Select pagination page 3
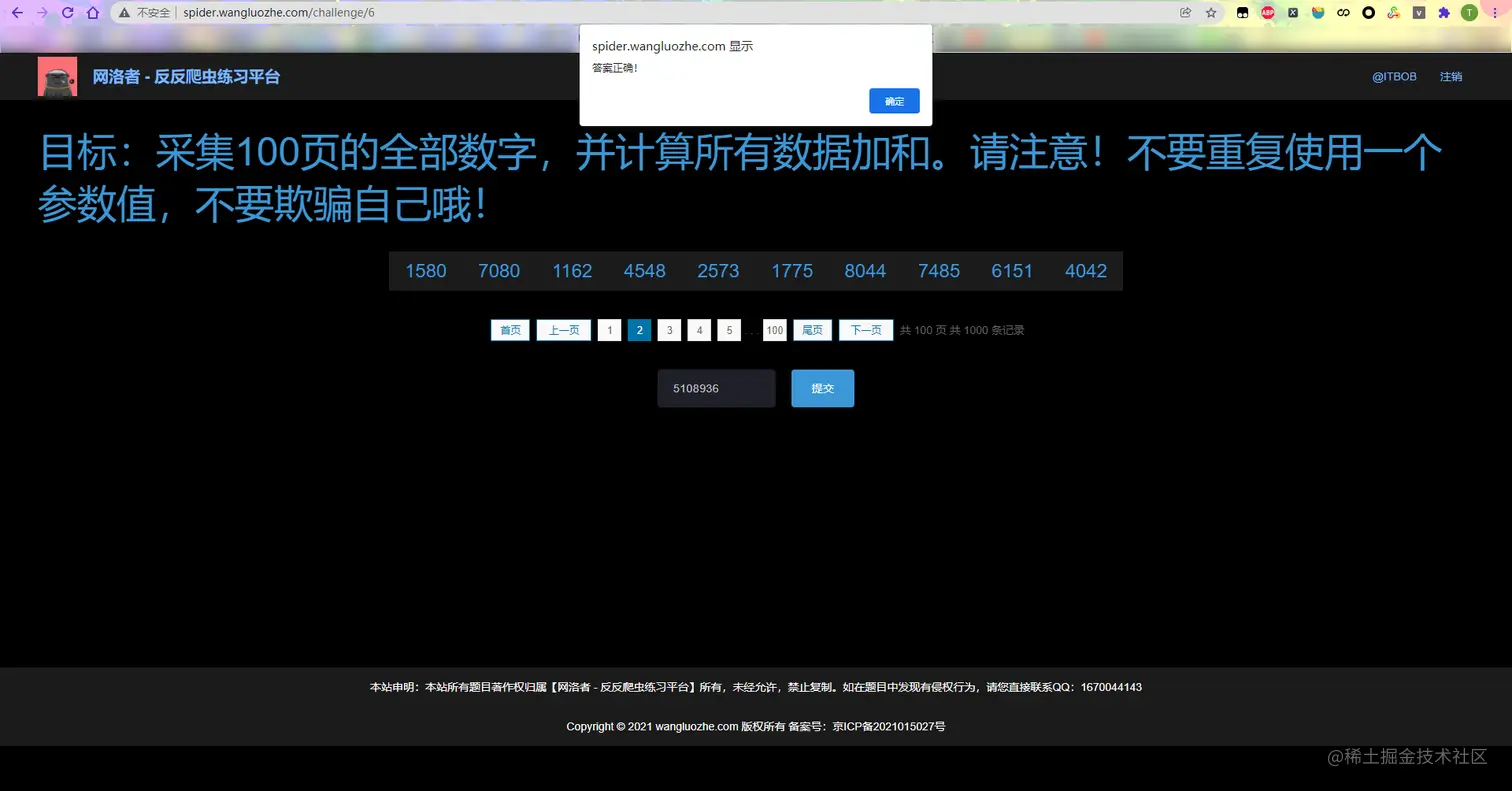Image resolution: width=1512 pixels, height=791 pixels. [670, 330]
